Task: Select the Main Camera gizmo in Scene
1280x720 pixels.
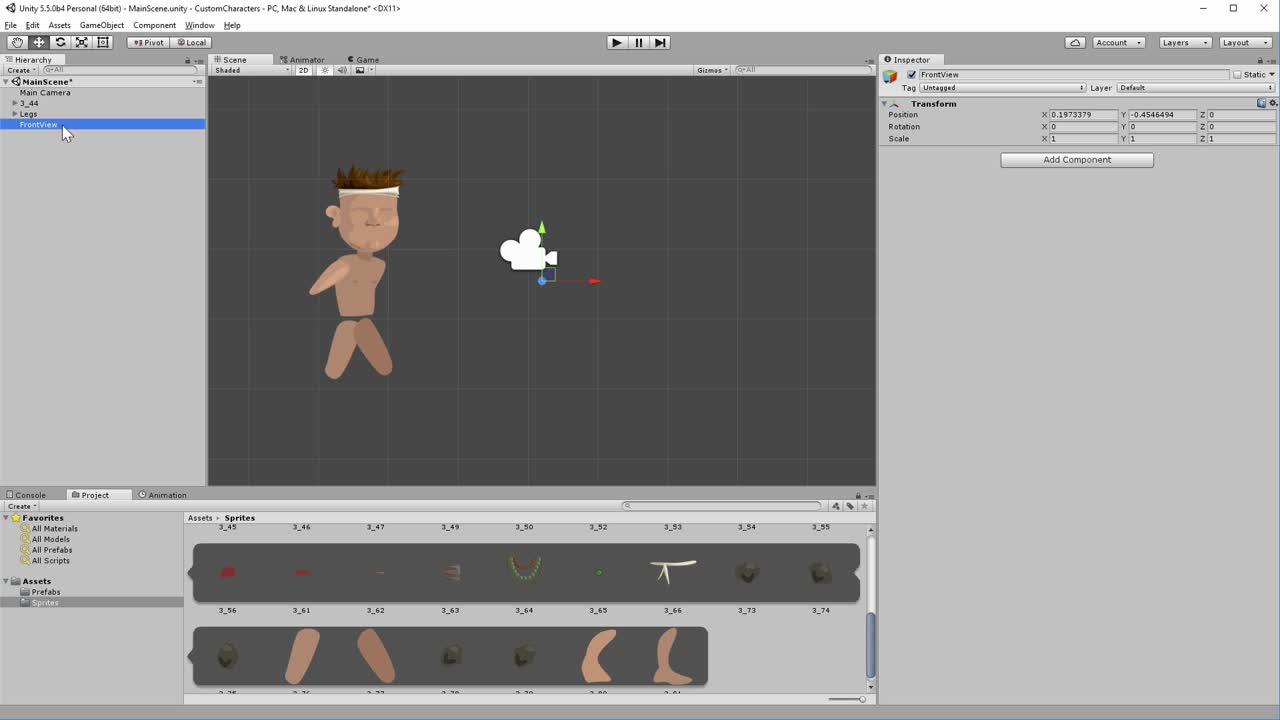Action: [528, 251]
